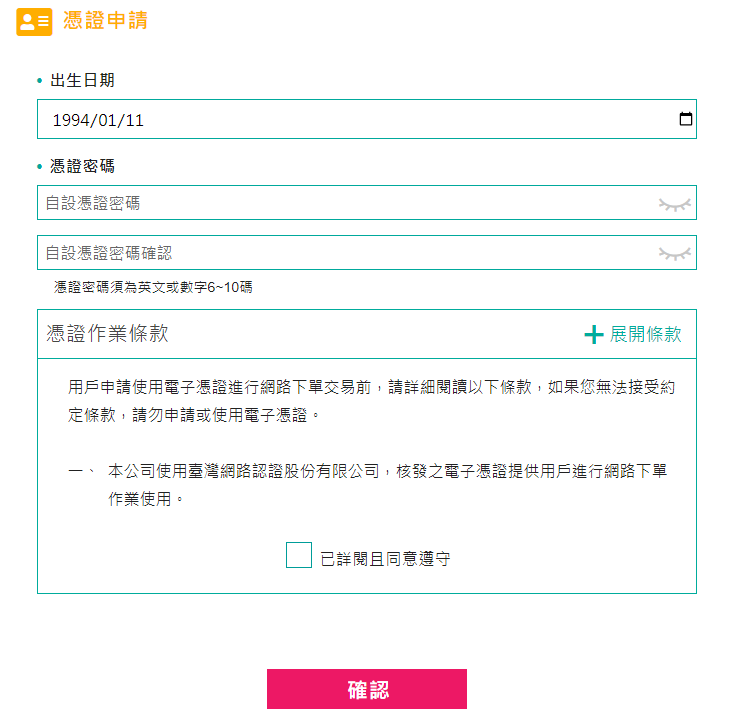The width and height of the screenshot is (744, 713).
Task: Click the green plus icon beside 展開條款
Action: click(x=594, y=334)
